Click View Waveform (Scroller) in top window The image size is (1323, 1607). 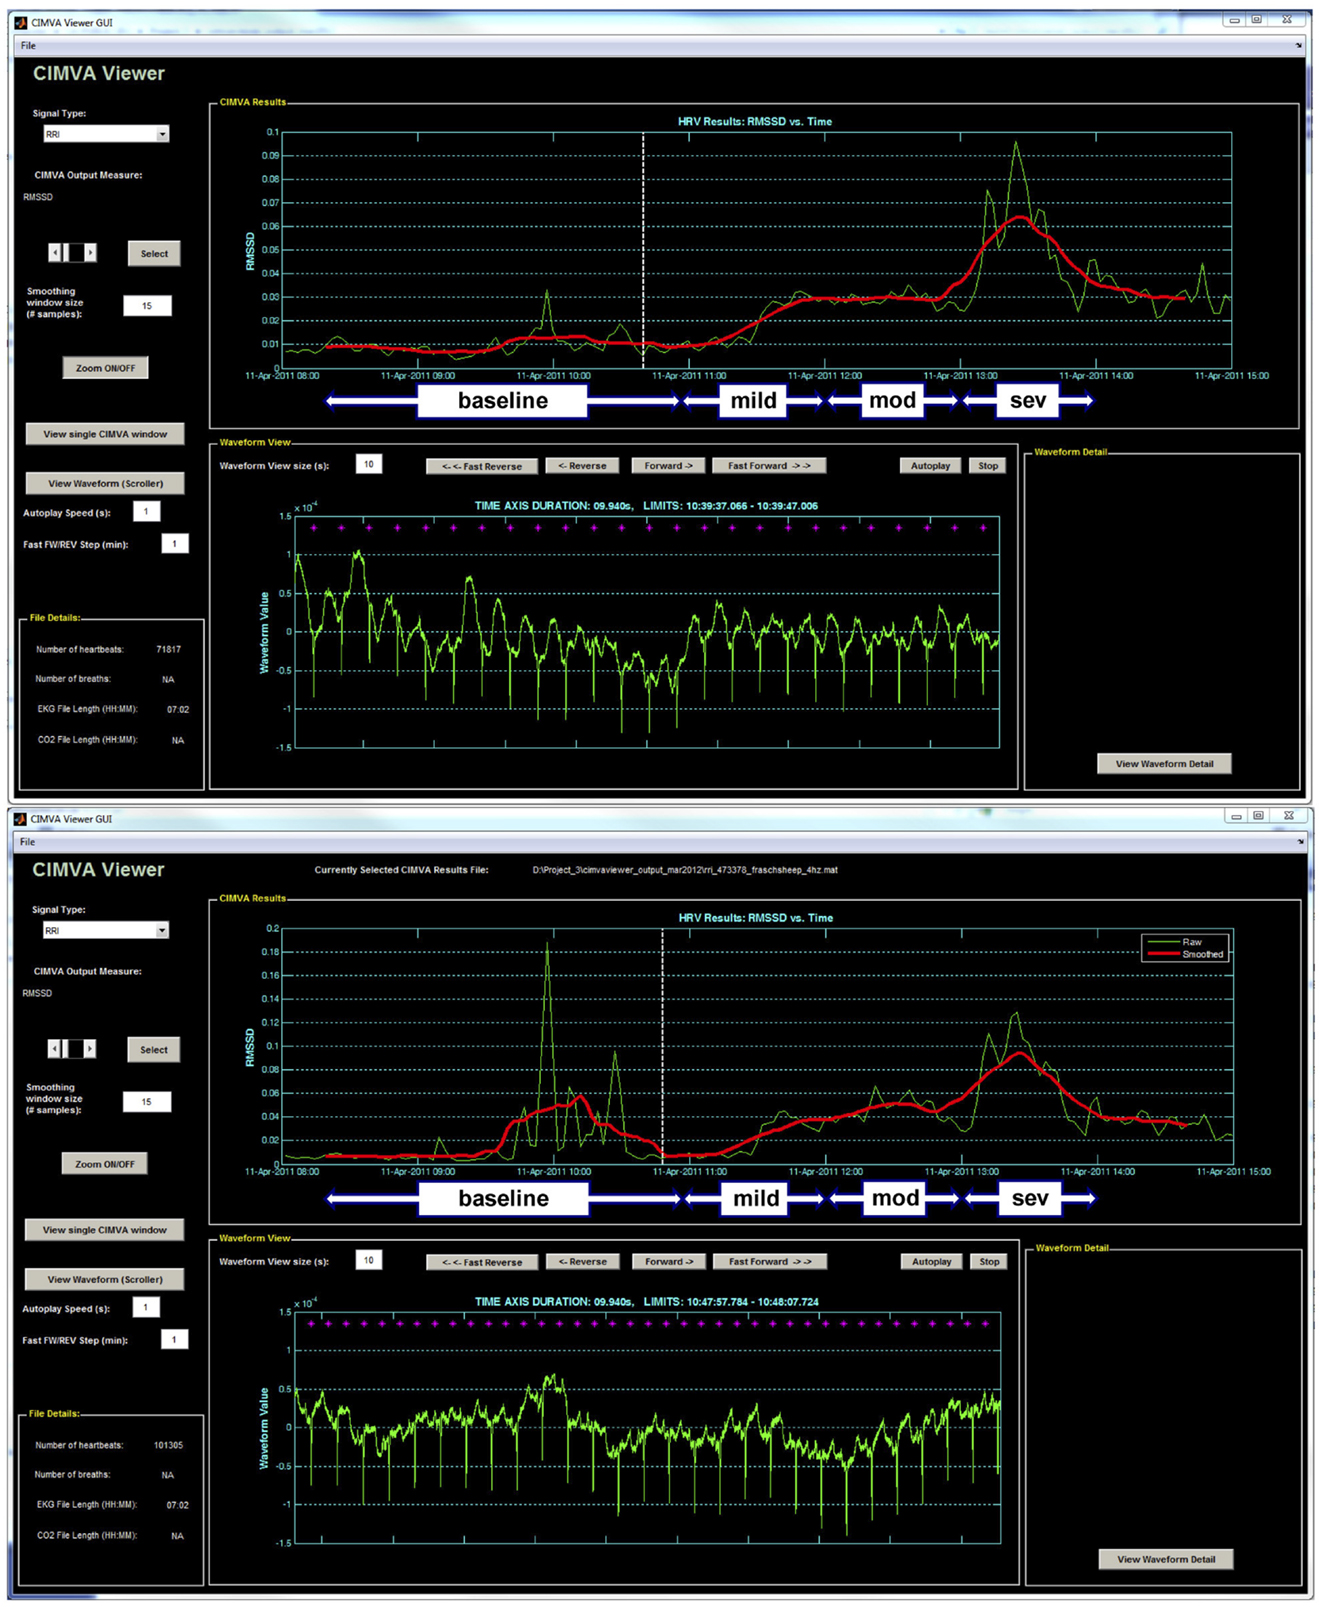pyautogui.click(x=105, y=484)
